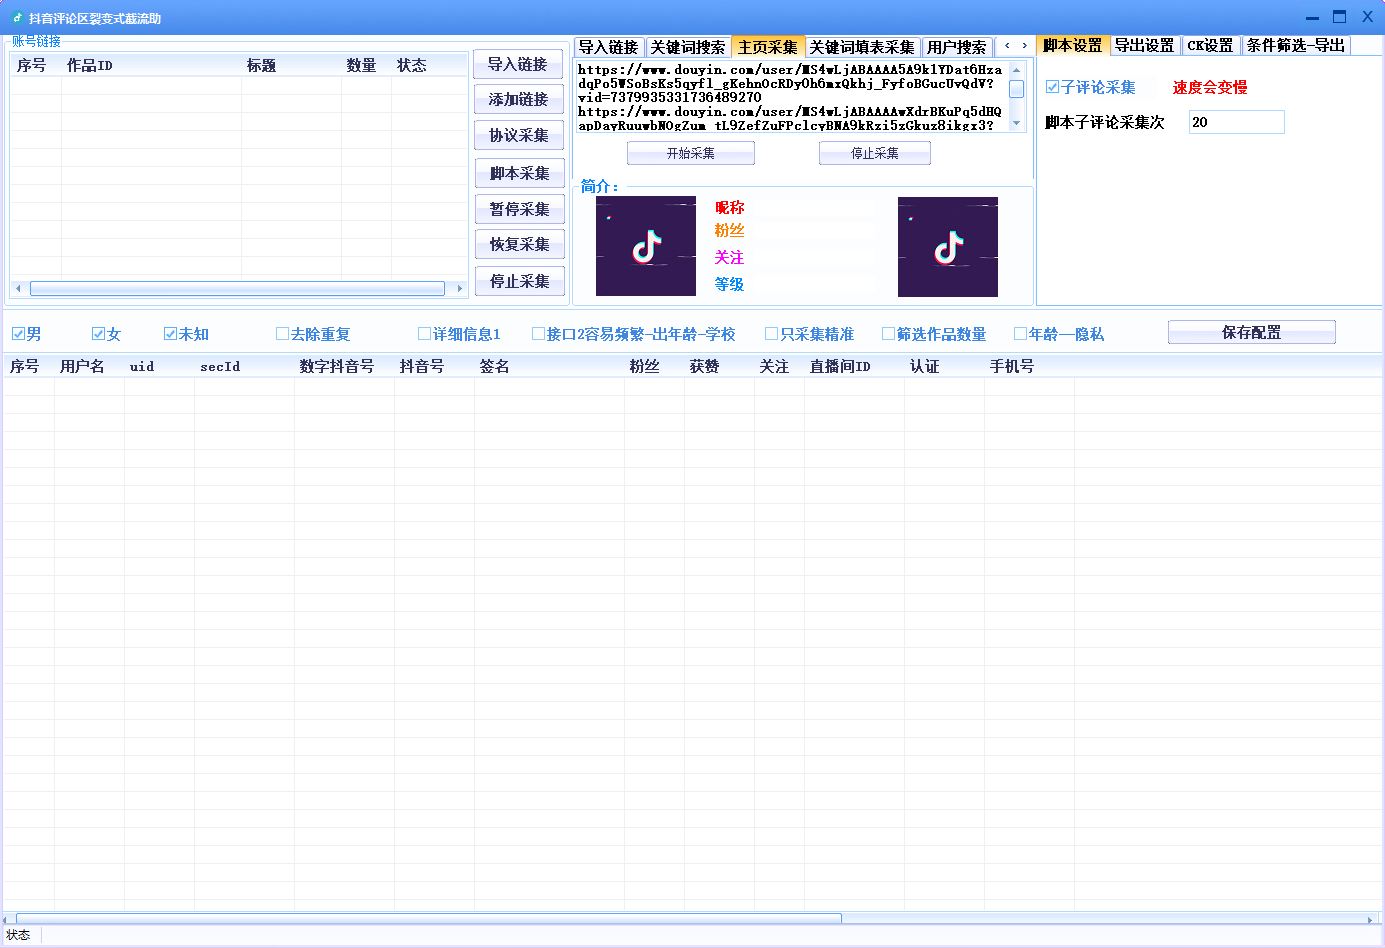Viewport: 1385px width, 948px height.
Task: Uncheck the 男 gender filter
Action: (x=18, y=334)
